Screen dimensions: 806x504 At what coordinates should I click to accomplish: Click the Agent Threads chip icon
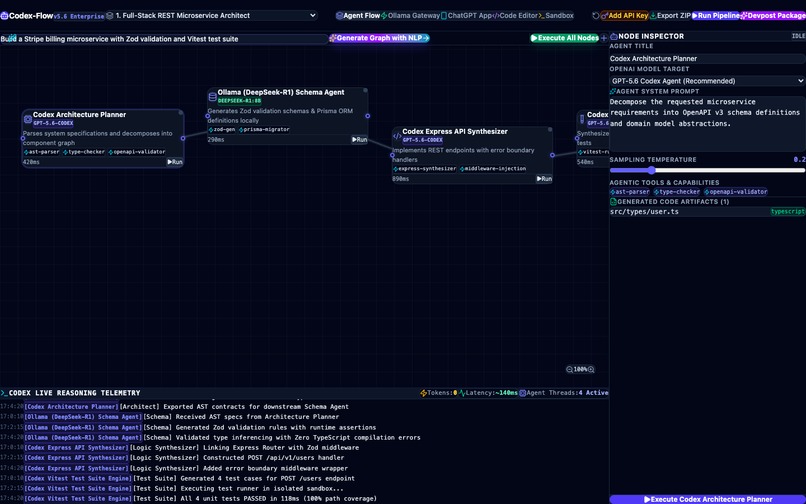[522, 393]
